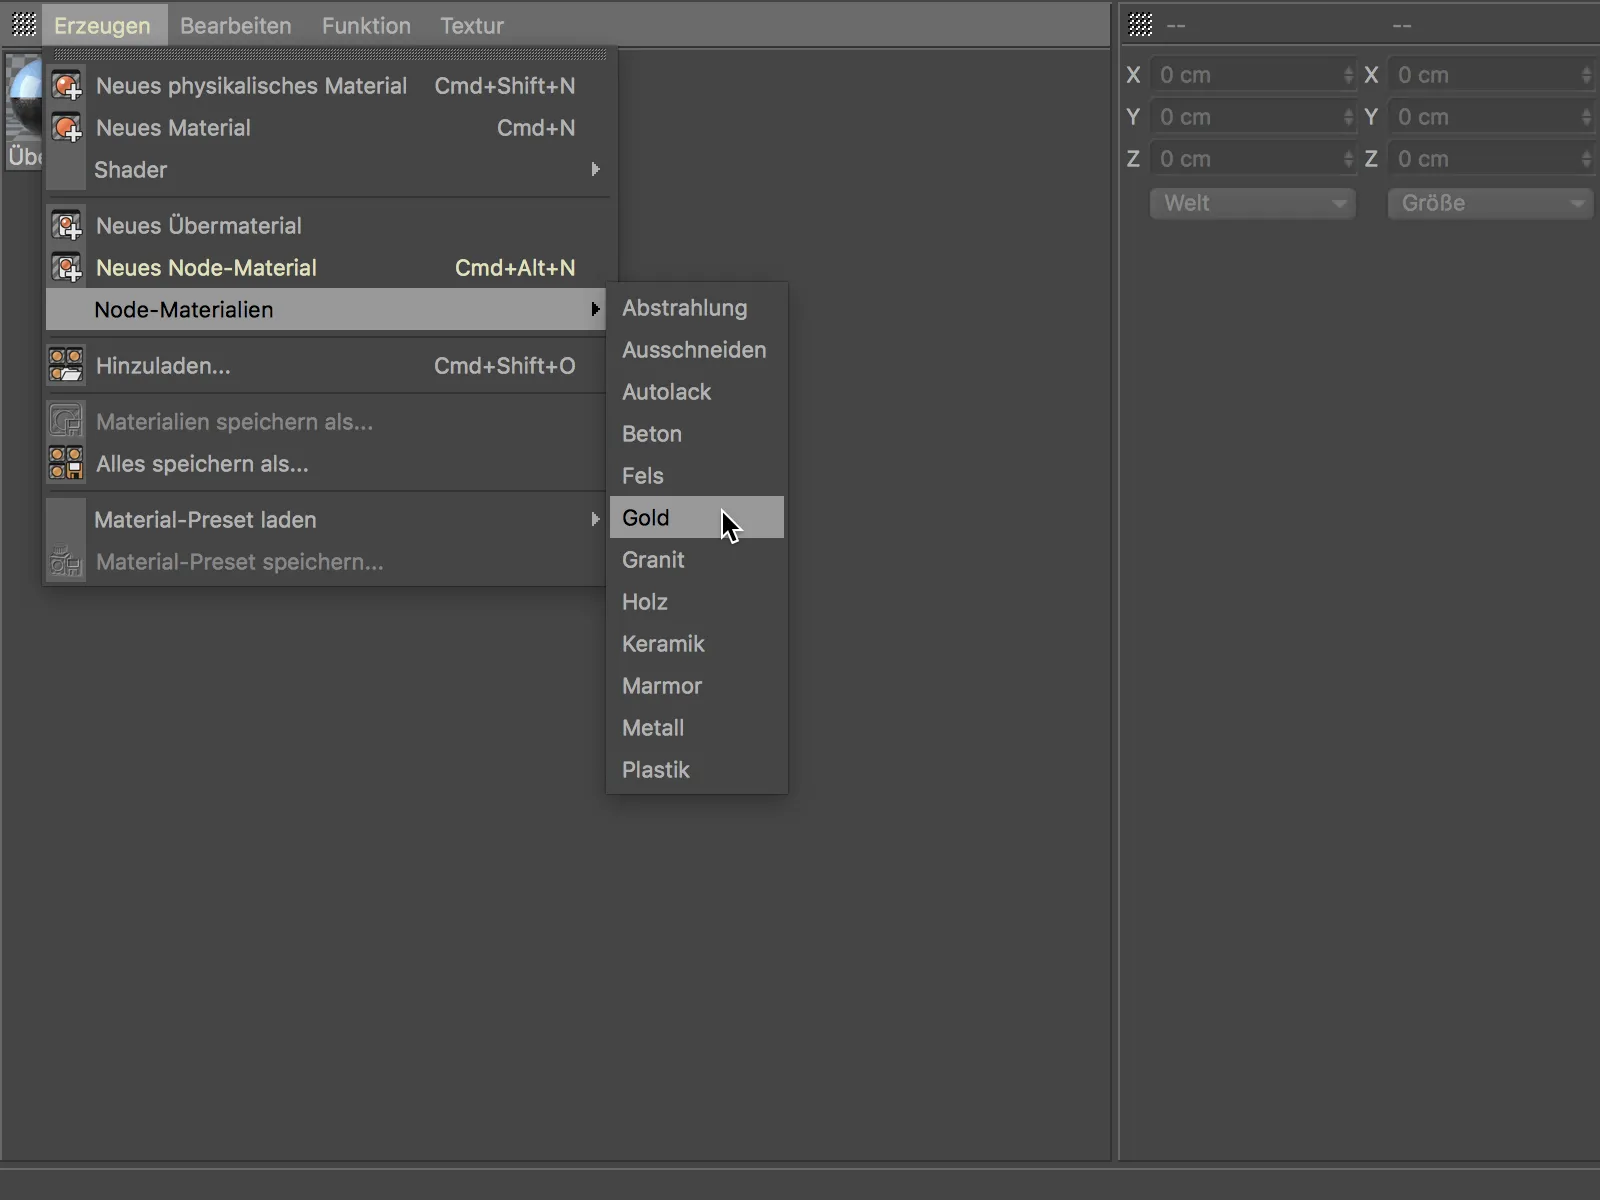Screen dimensions: 1600x1200
Task: Choose Neues Übermaterial entry
Action: tap(327, 226)
